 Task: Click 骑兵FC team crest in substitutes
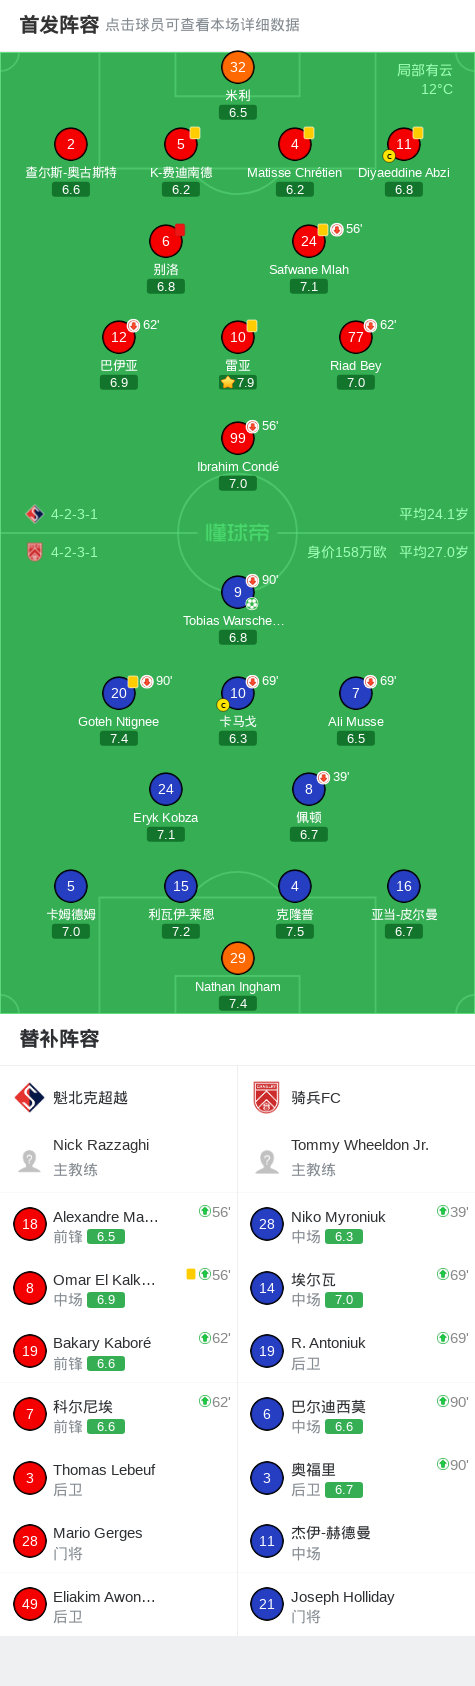point(266,1097)
